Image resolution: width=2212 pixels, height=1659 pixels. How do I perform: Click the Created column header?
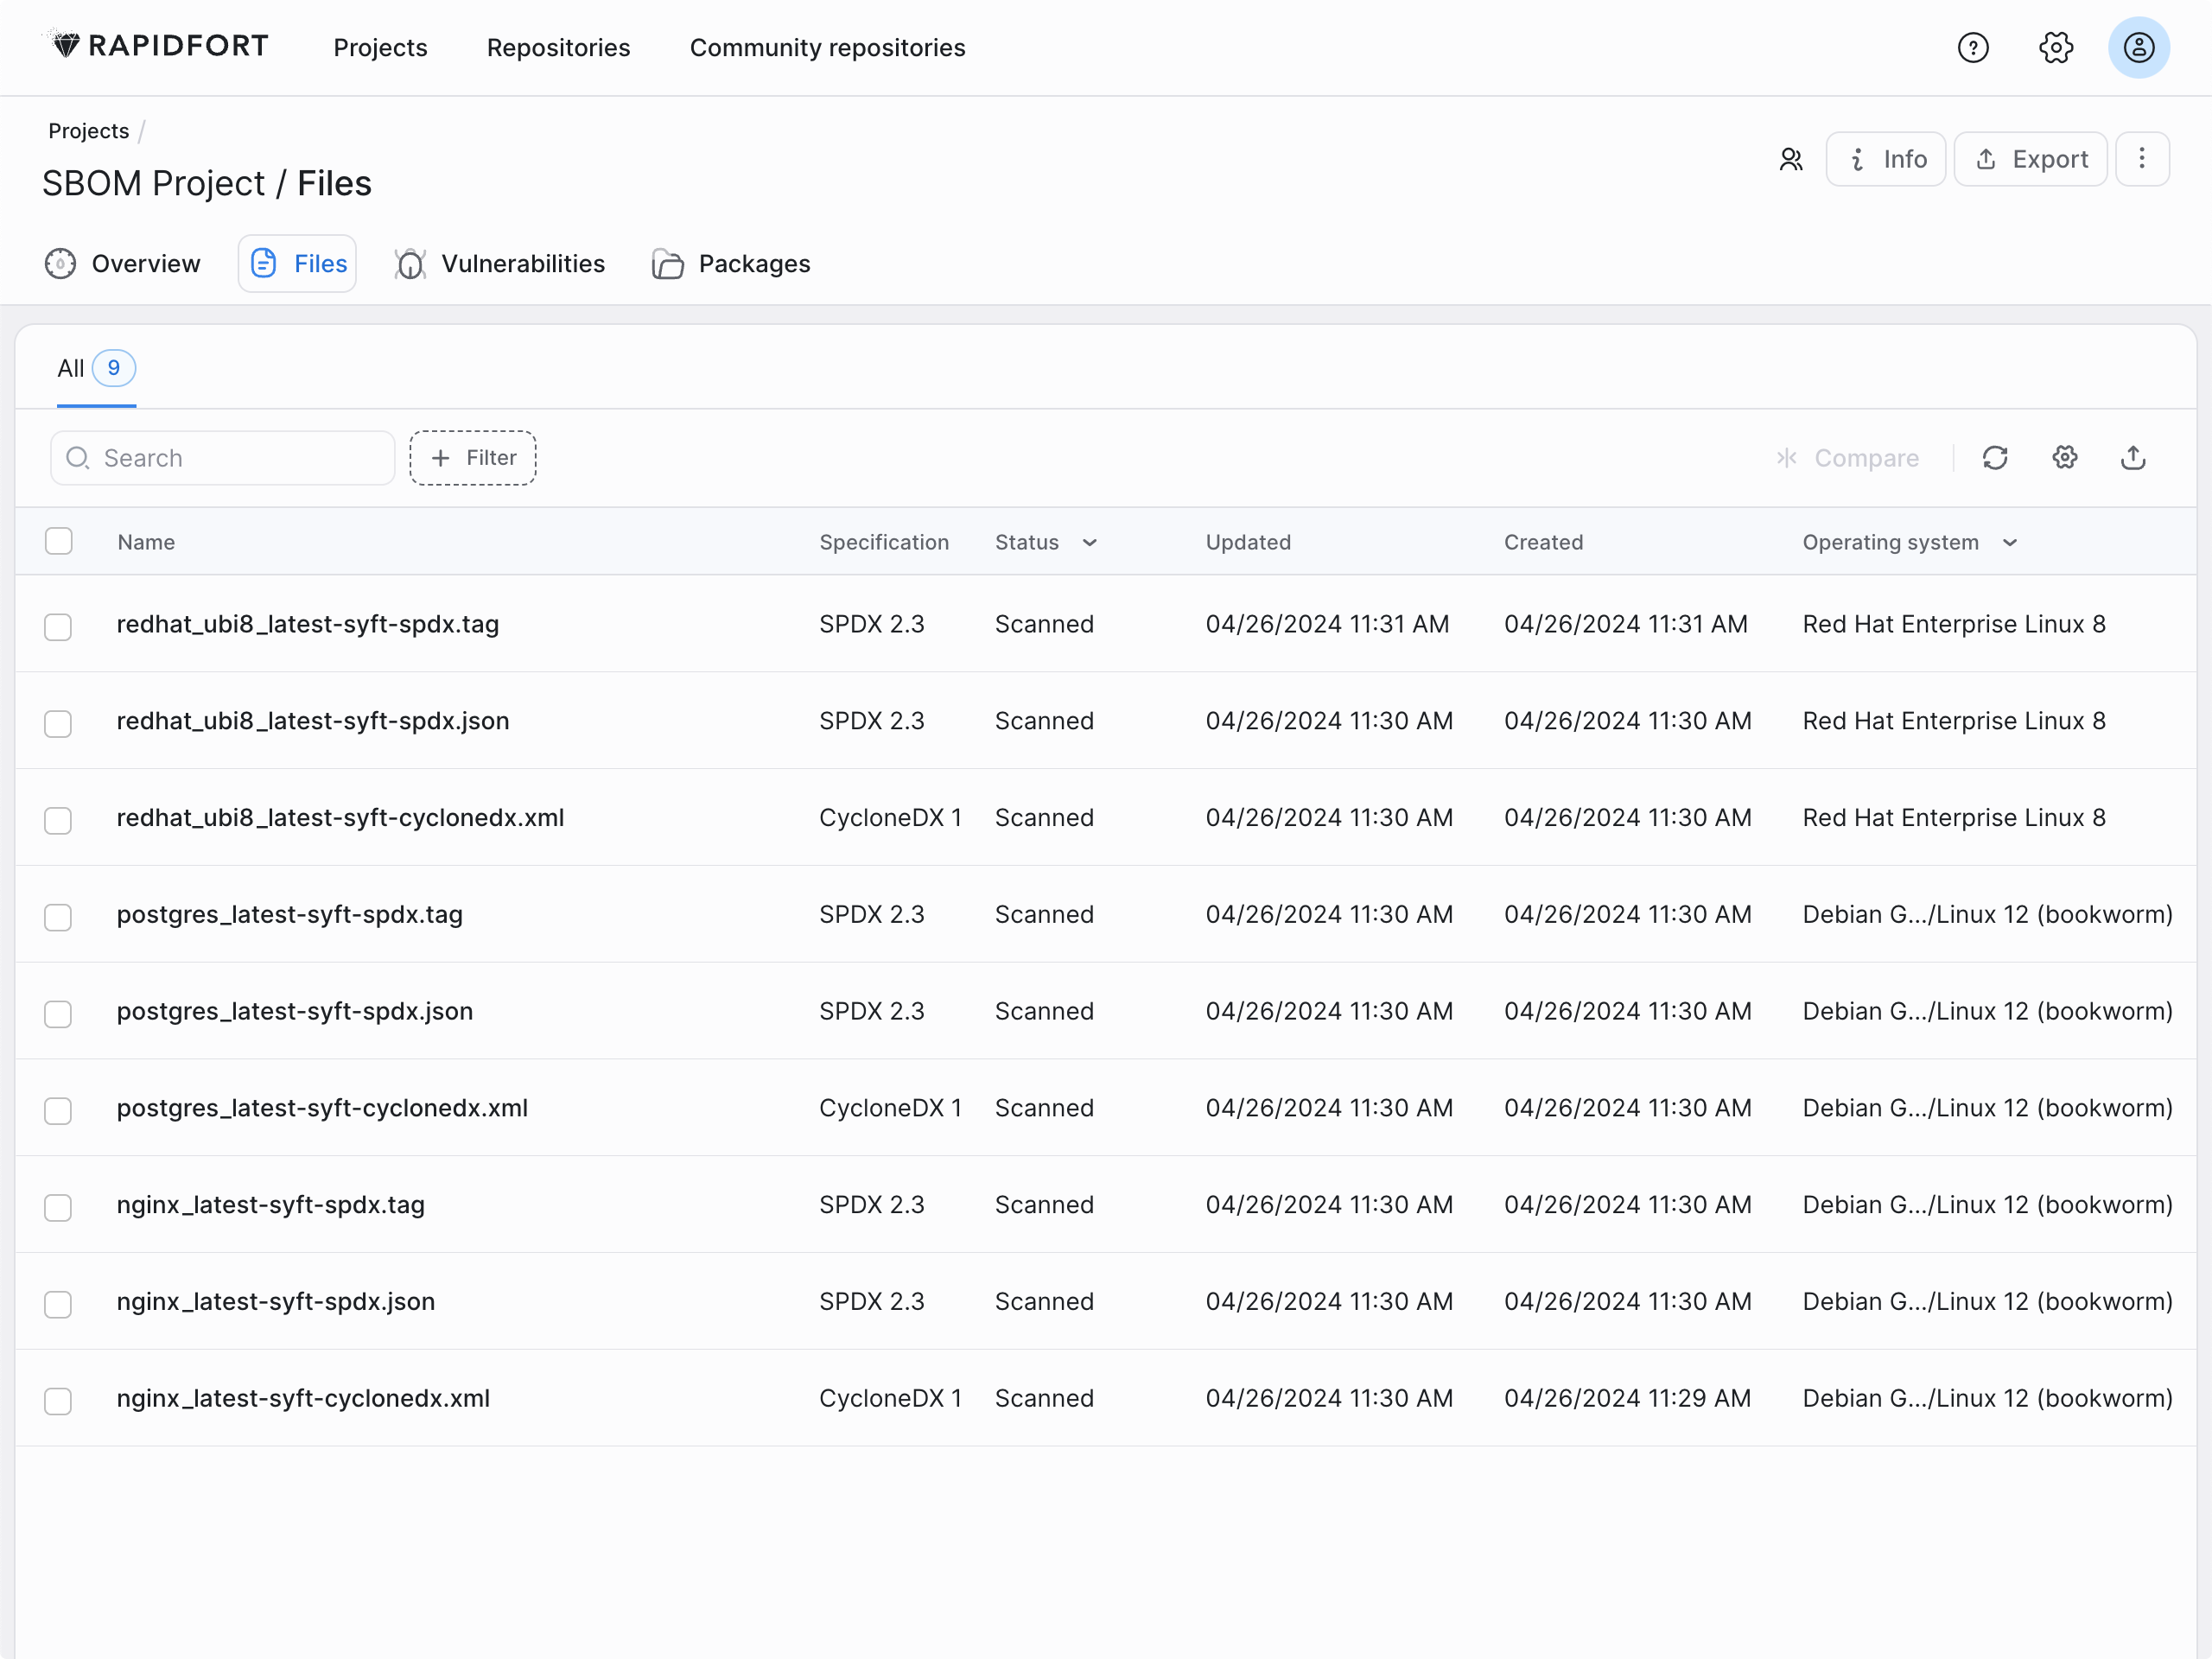click(x=1543, y=542)
